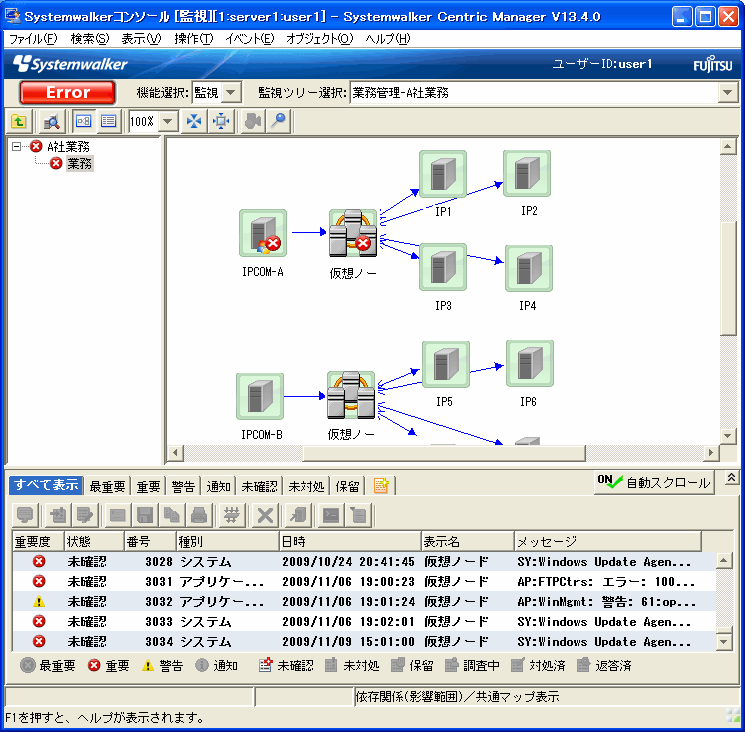The image size is (745, 732).
Task: Switch to the 最重要 tab
Action: pos(107,486)
